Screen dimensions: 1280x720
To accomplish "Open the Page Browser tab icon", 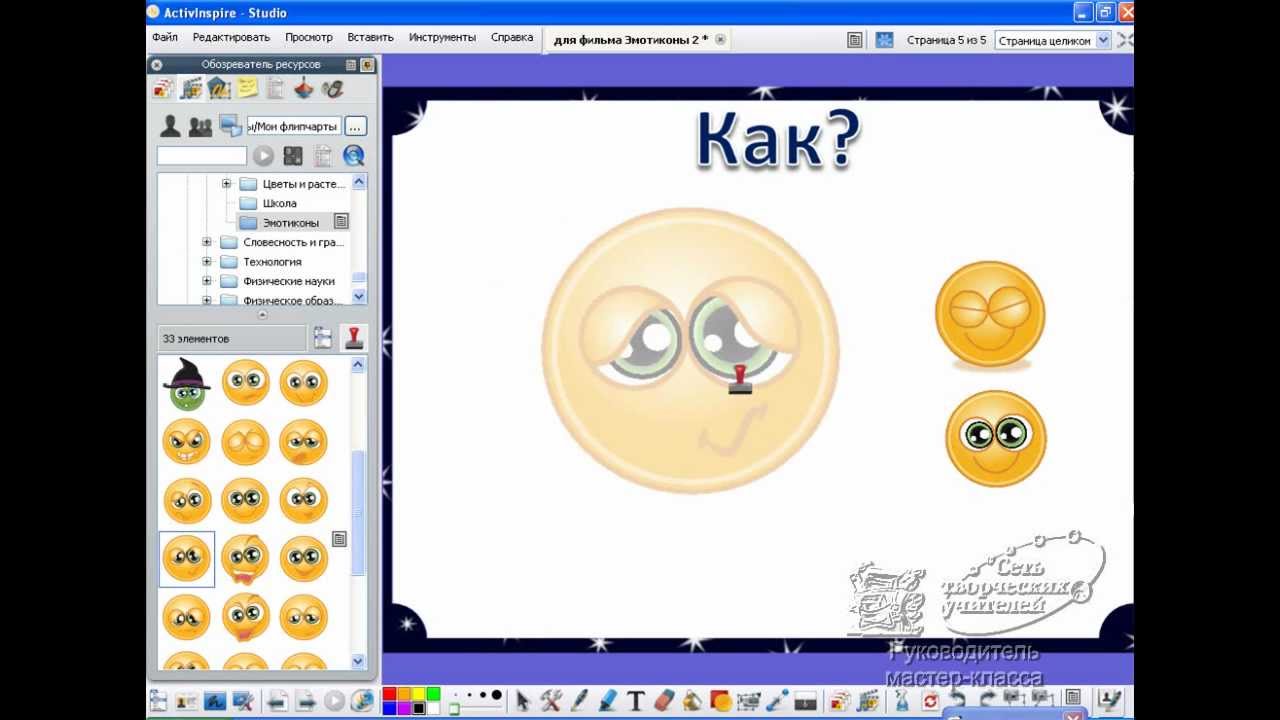I will [x=163, y=89].
